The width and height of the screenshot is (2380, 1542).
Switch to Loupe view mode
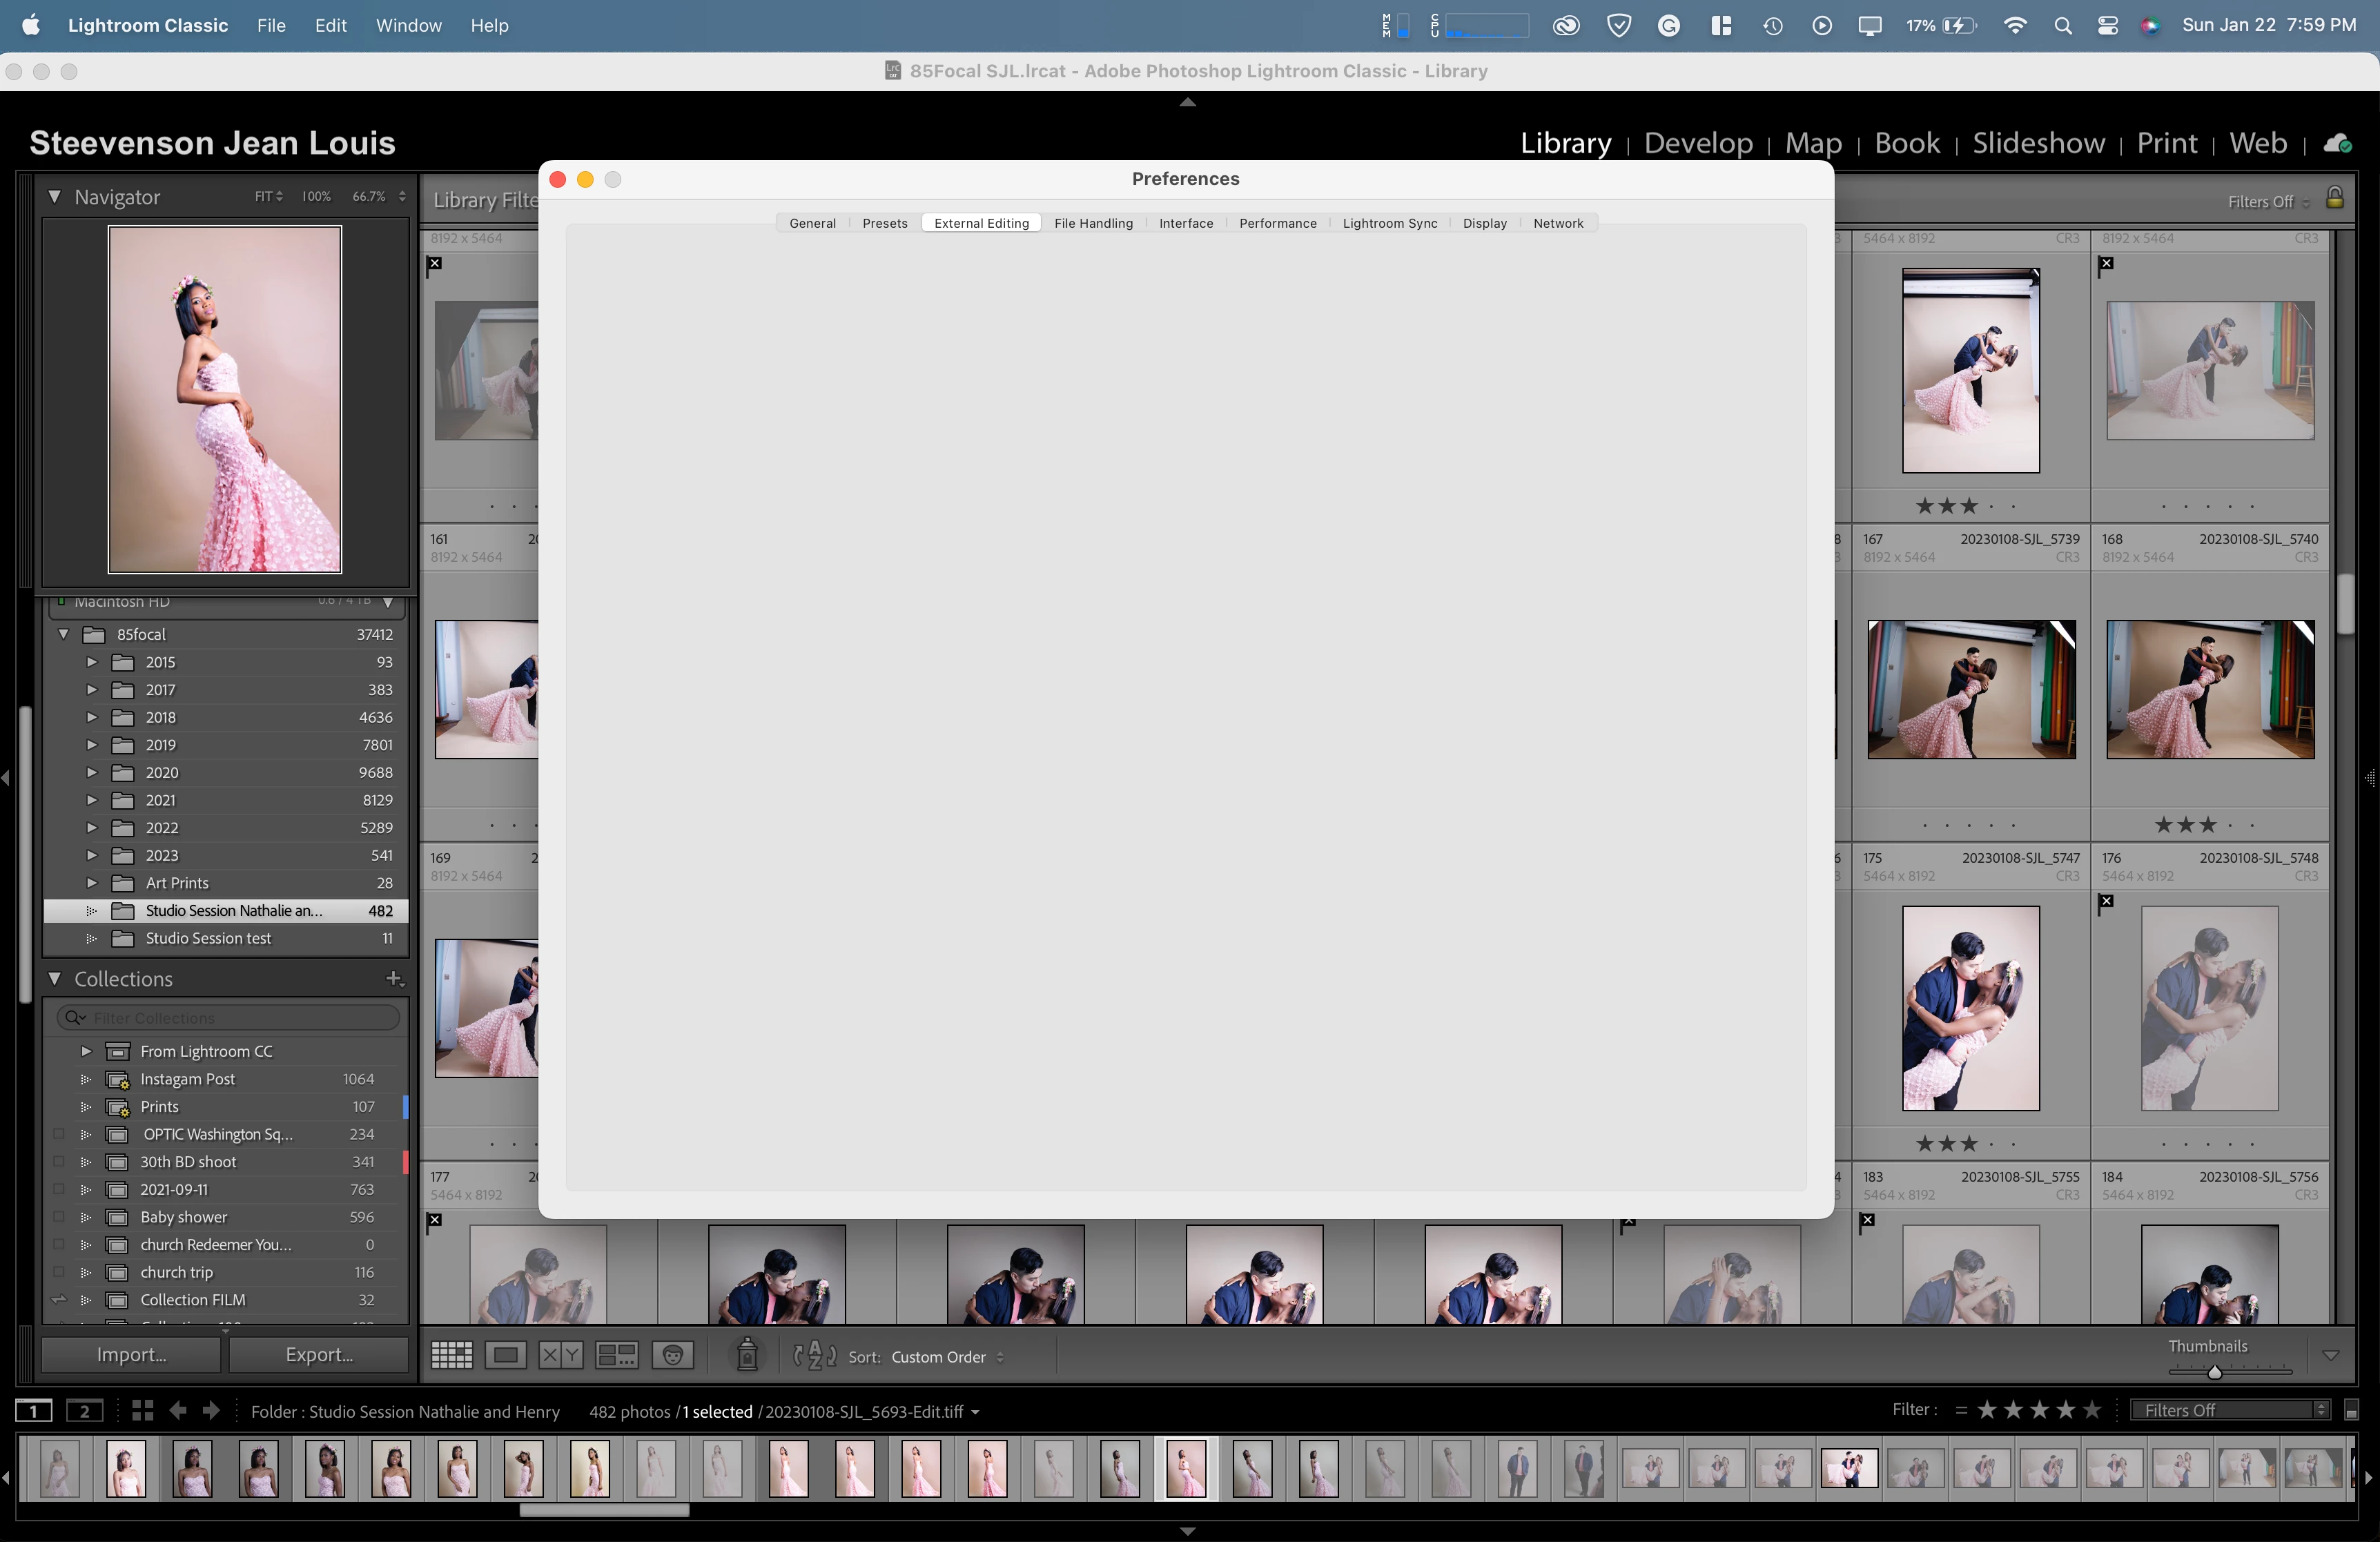[x=506, y=1356]
